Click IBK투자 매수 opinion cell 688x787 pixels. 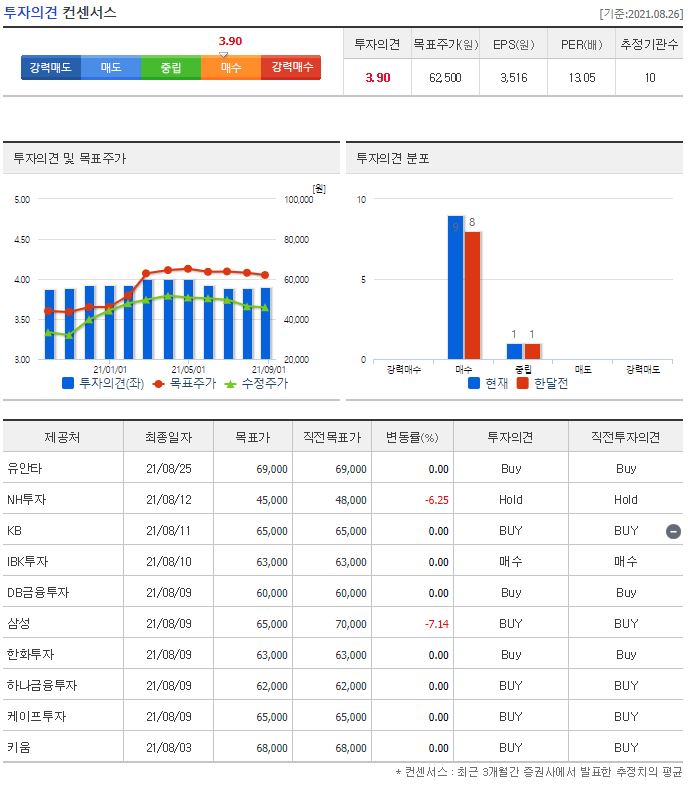click(x=510, y=562)
